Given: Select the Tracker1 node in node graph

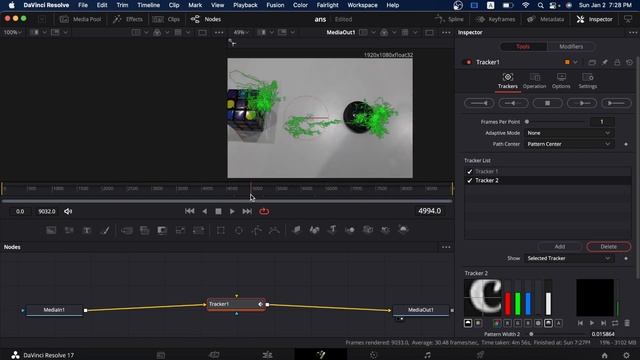Looking at the screenshot, I should click(236, 304).
